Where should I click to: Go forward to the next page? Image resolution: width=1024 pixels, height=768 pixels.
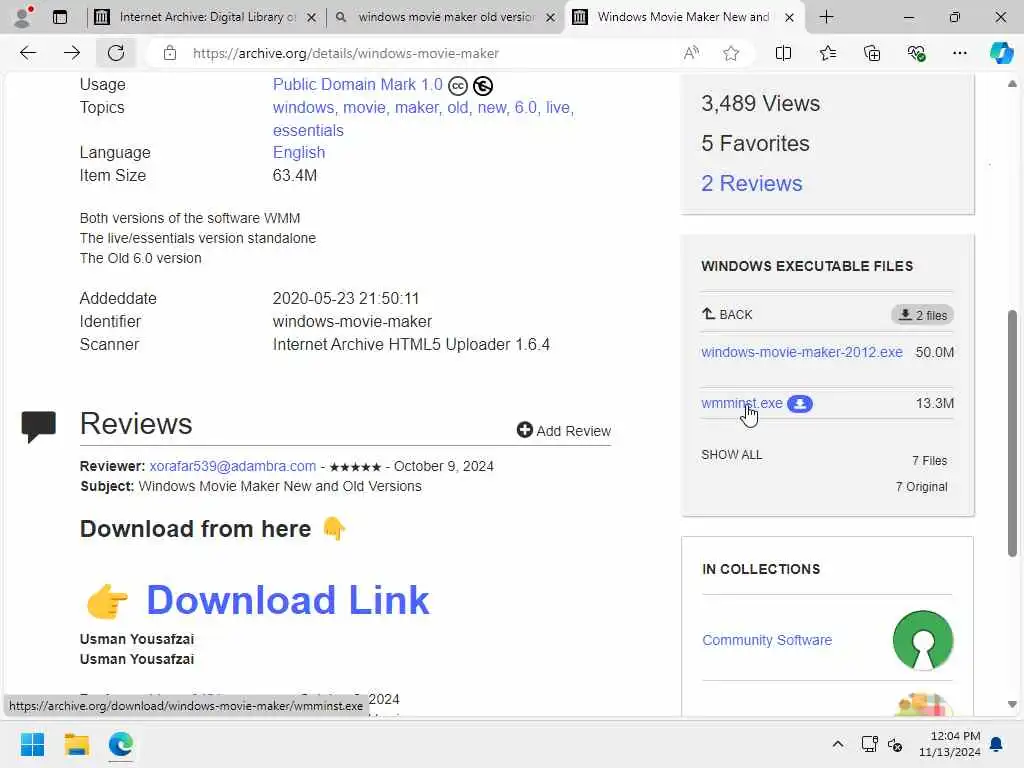pyautogui.click(x=72, y=53)
